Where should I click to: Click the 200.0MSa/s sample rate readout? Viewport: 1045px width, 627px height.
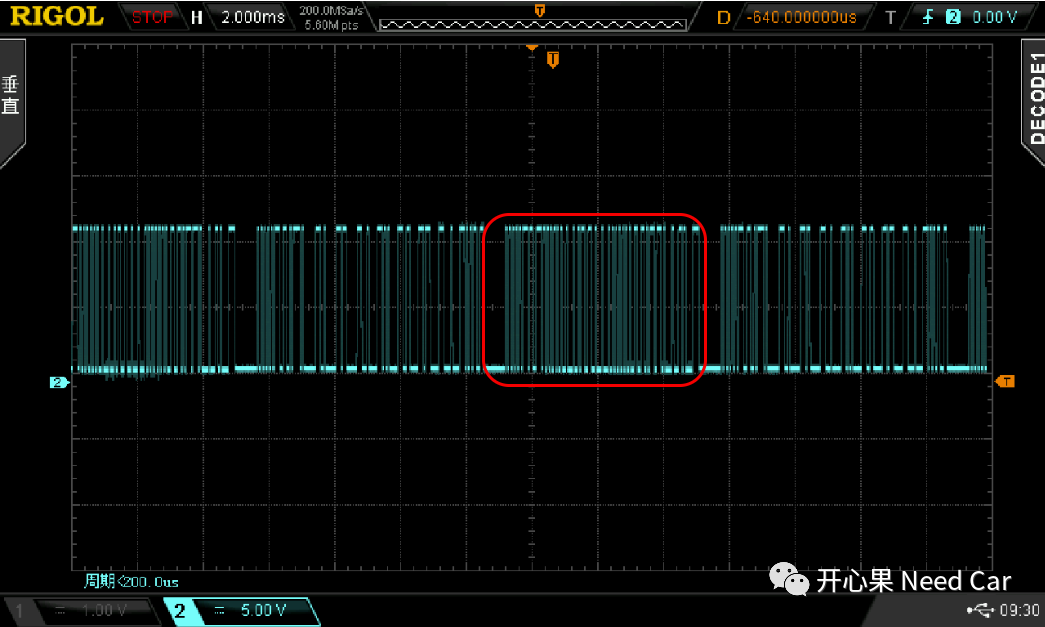pos(331,11)
